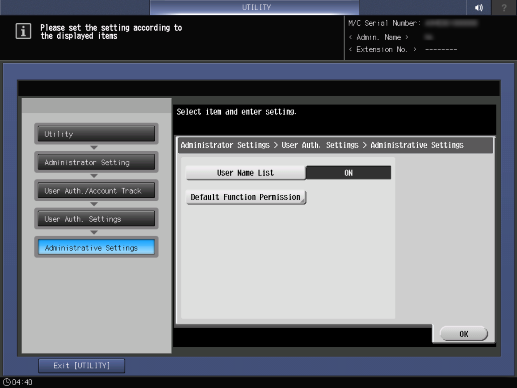Image resolution: width=517 pixels, height=388 pixels.
Task: Mute sound via the speaker icon
Action: point(479,7)
